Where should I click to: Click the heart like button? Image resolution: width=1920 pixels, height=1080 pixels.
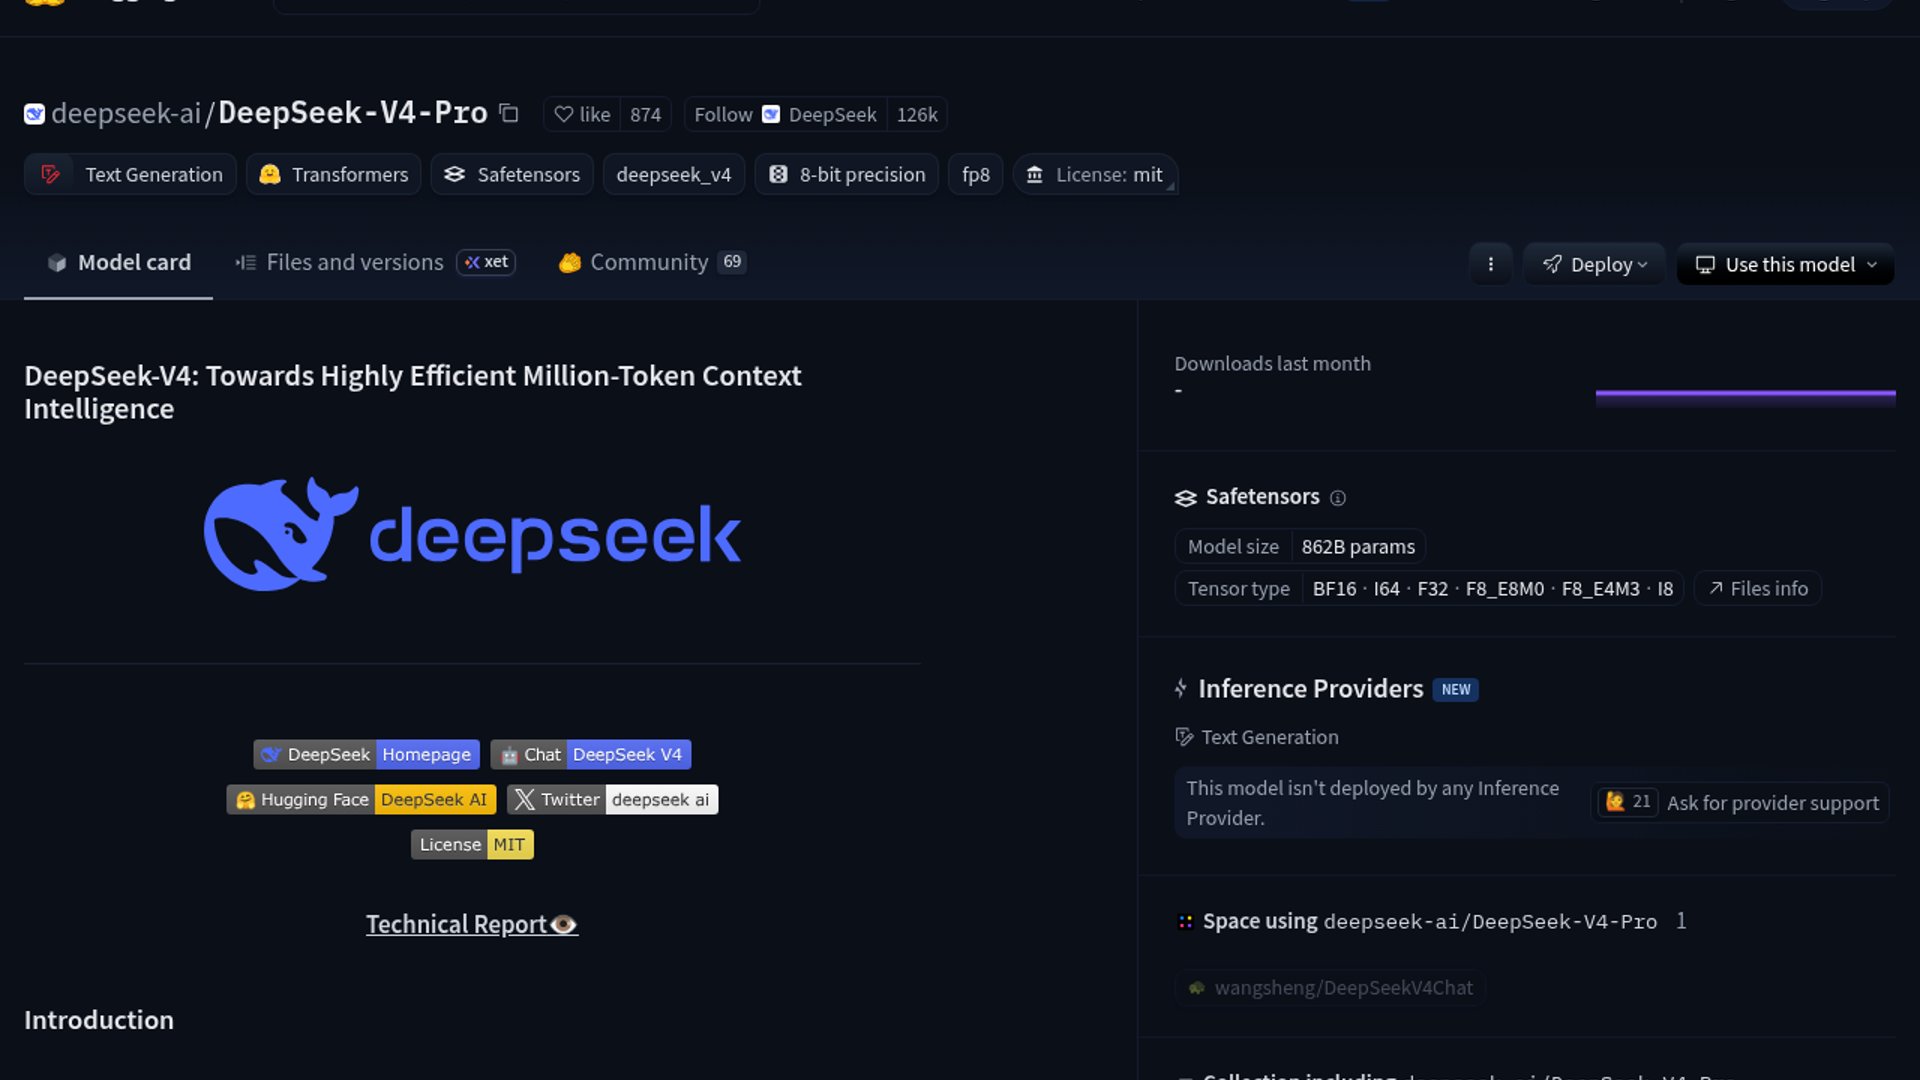pyautogui.click(x=582, y=114)
